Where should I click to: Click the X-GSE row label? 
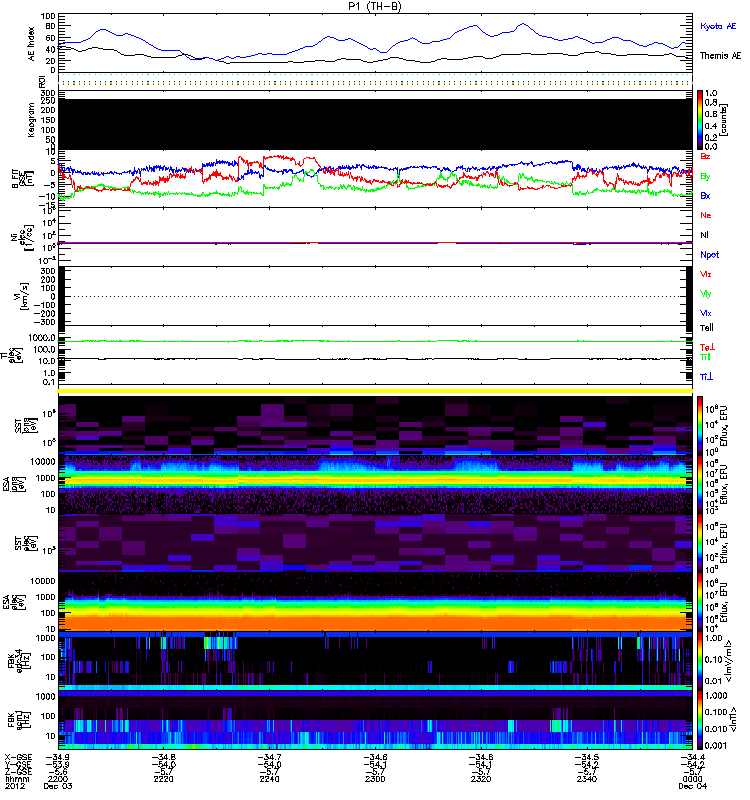(18, 758)
